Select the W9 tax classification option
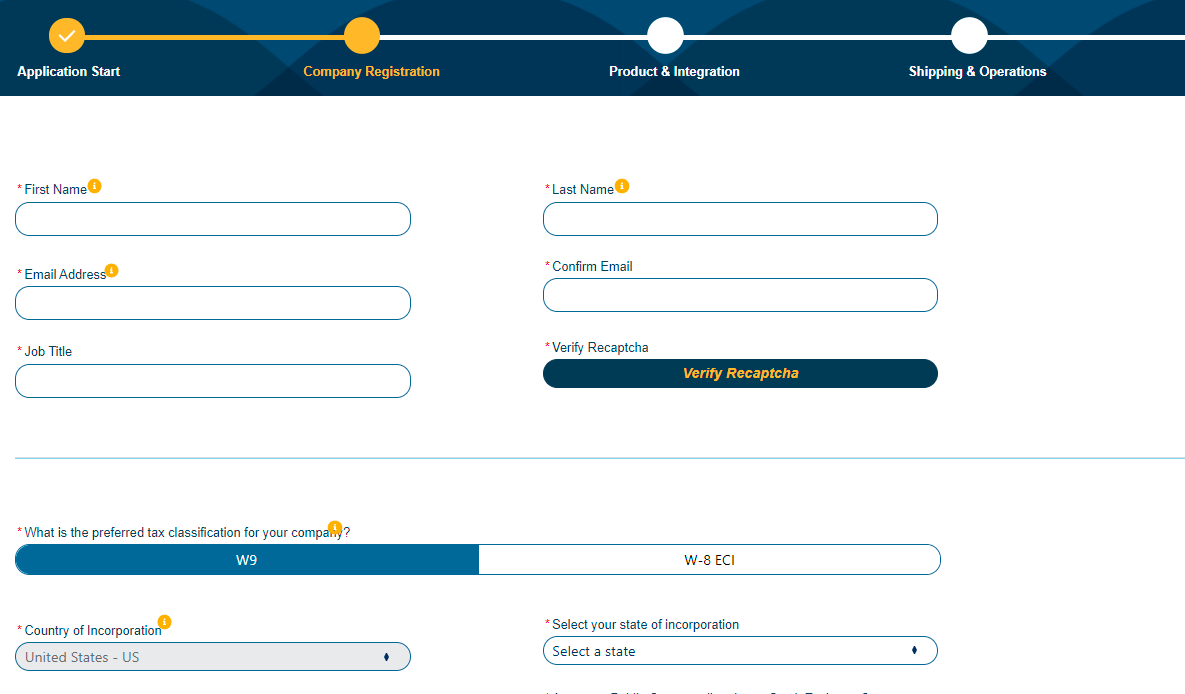1185x694 pixels. tap(247, 560)
